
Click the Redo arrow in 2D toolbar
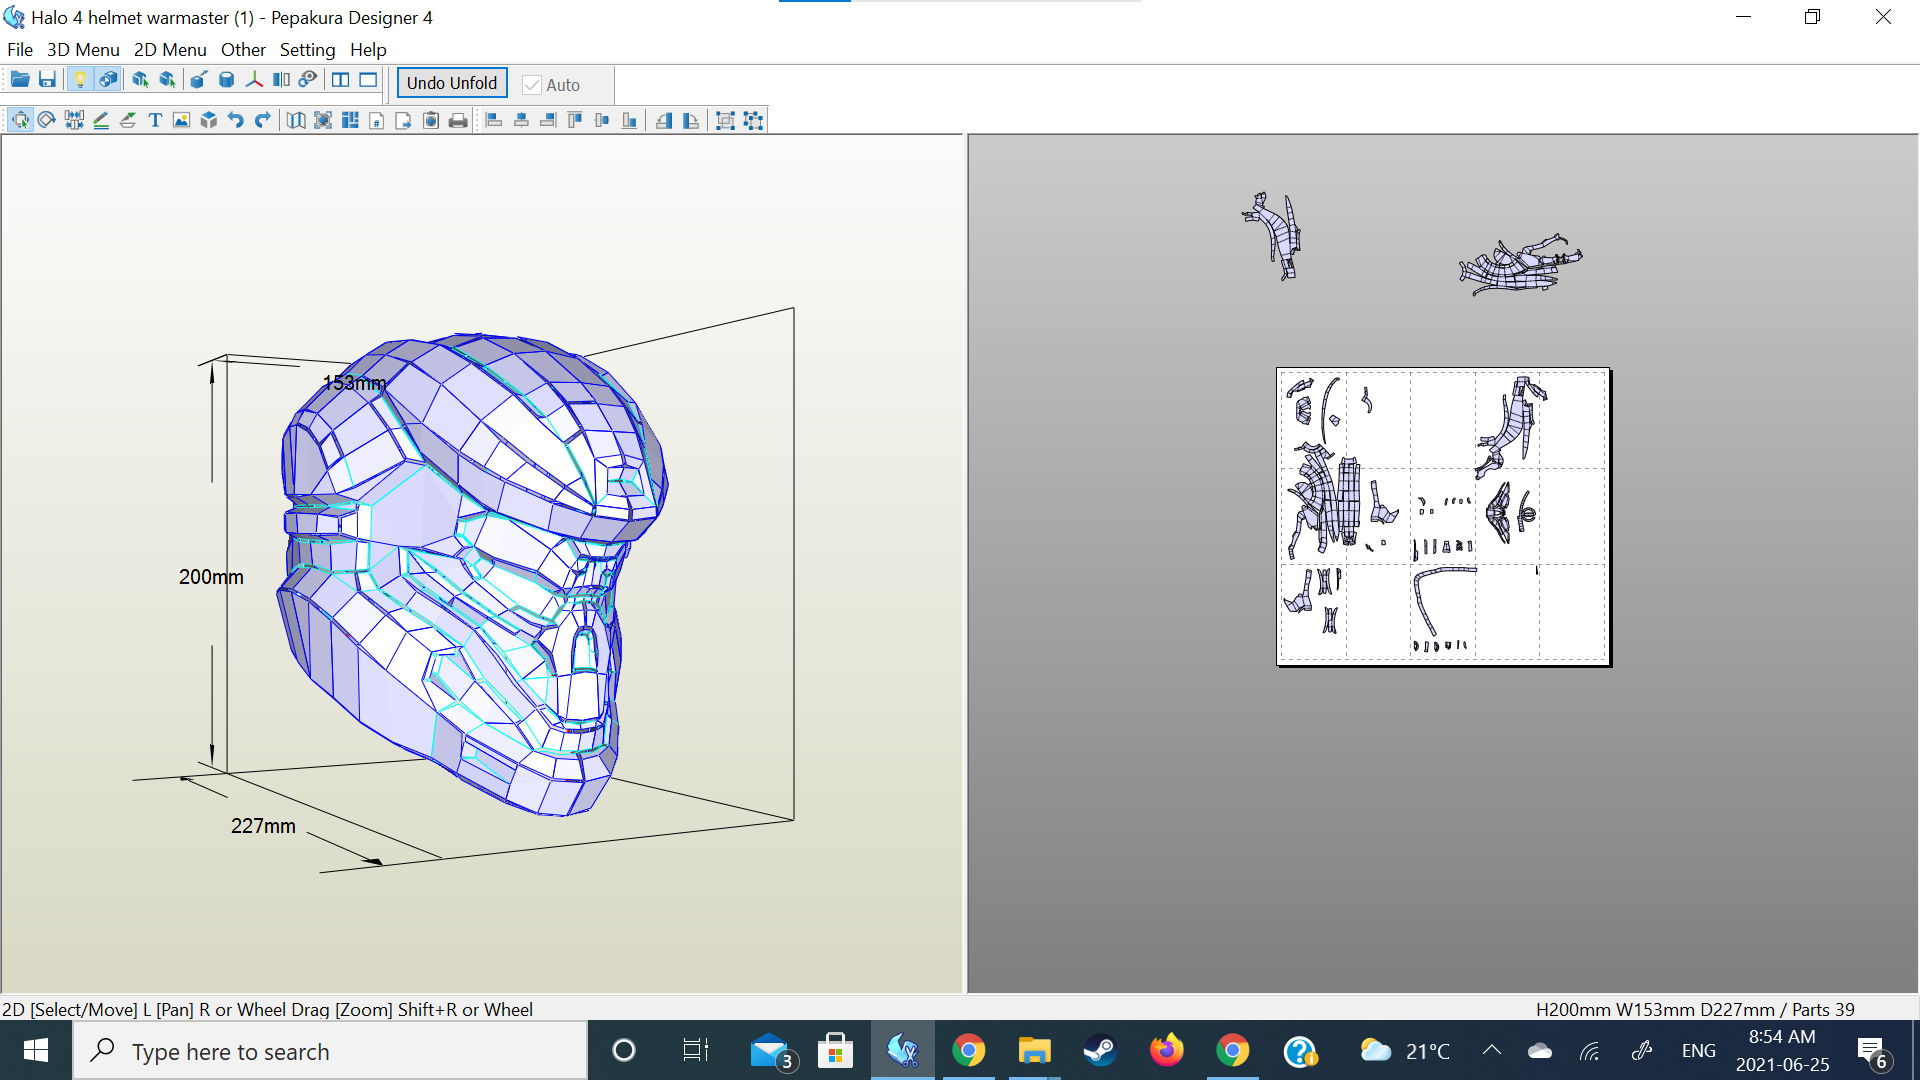pos(262,120)
